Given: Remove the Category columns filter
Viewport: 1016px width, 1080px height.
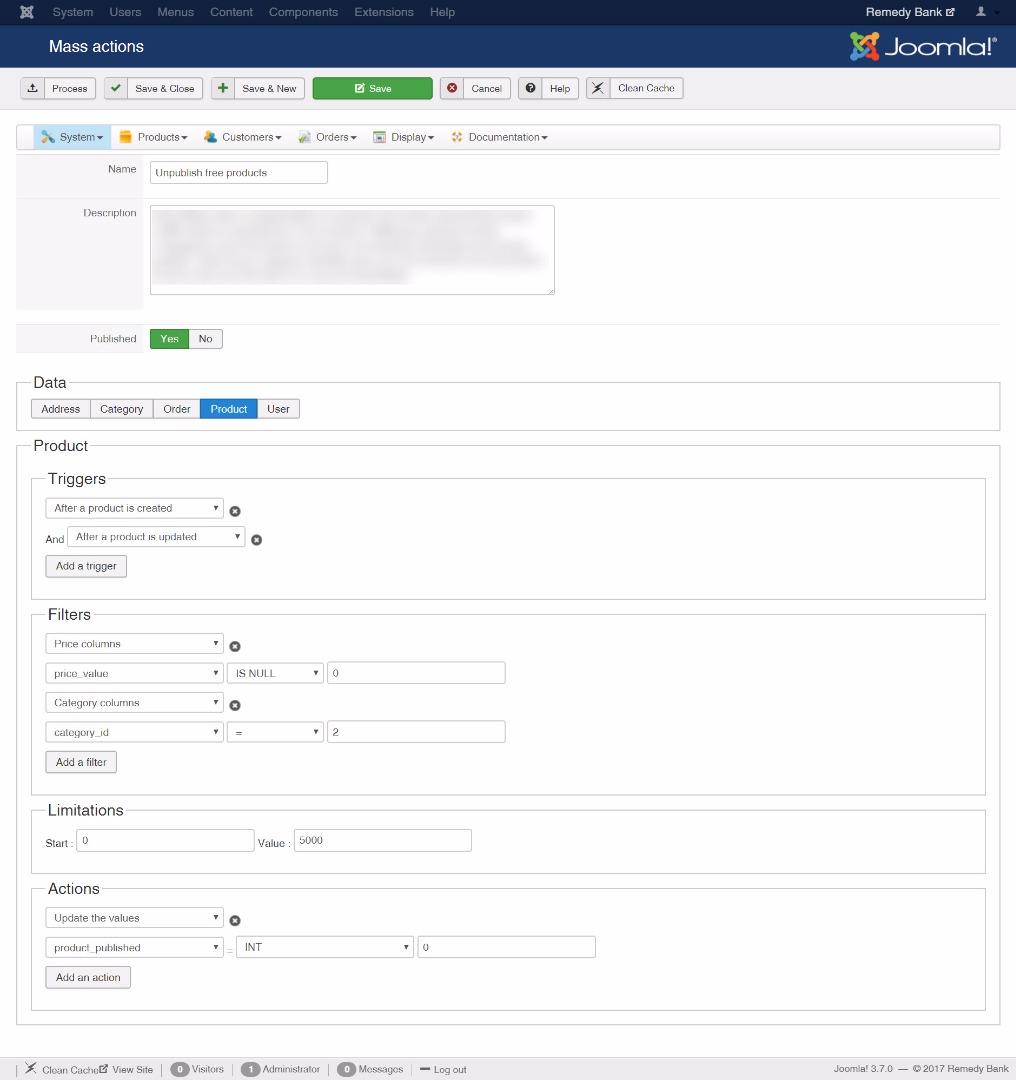Looking at the screenshot, I should pyautogui.click(x=235, y=705).
